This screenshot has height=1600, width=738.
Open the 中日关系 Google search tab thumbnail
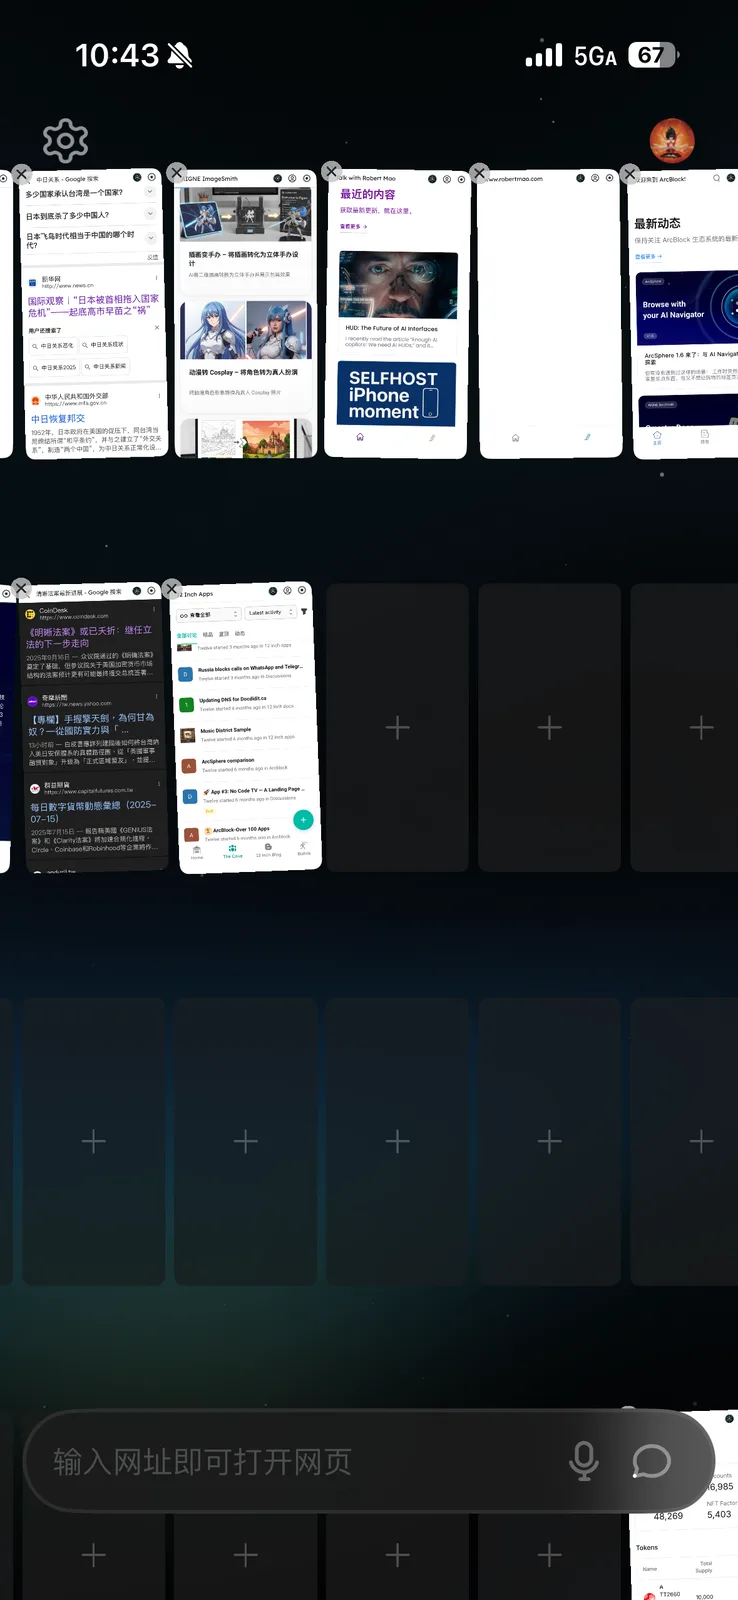coord(96,316)
